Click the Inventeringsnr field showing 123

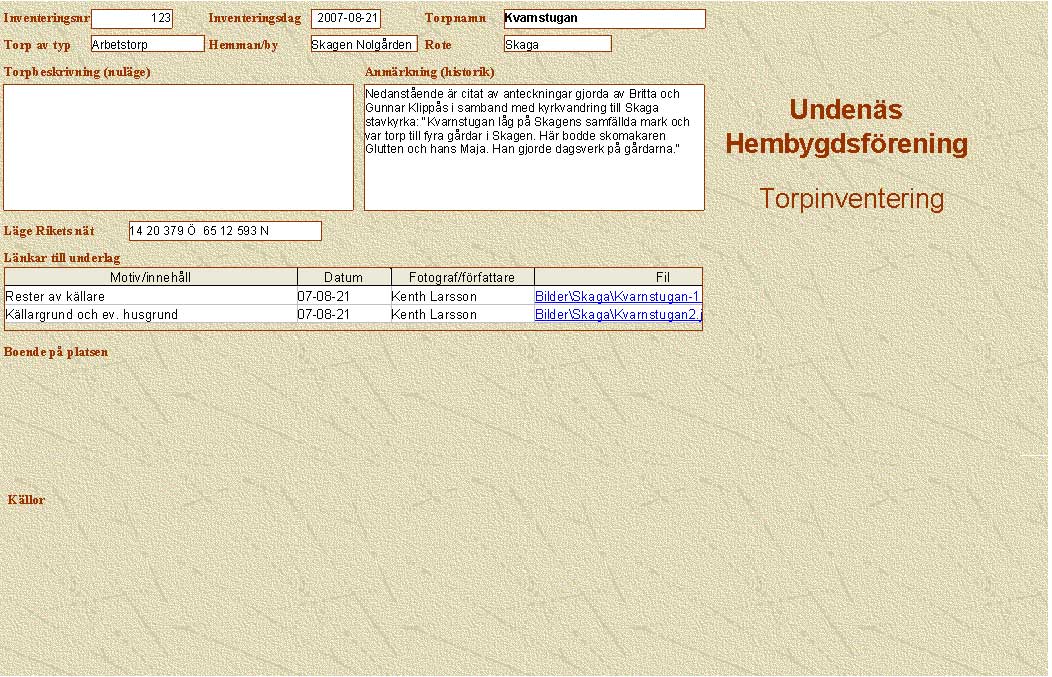point(132,19)
